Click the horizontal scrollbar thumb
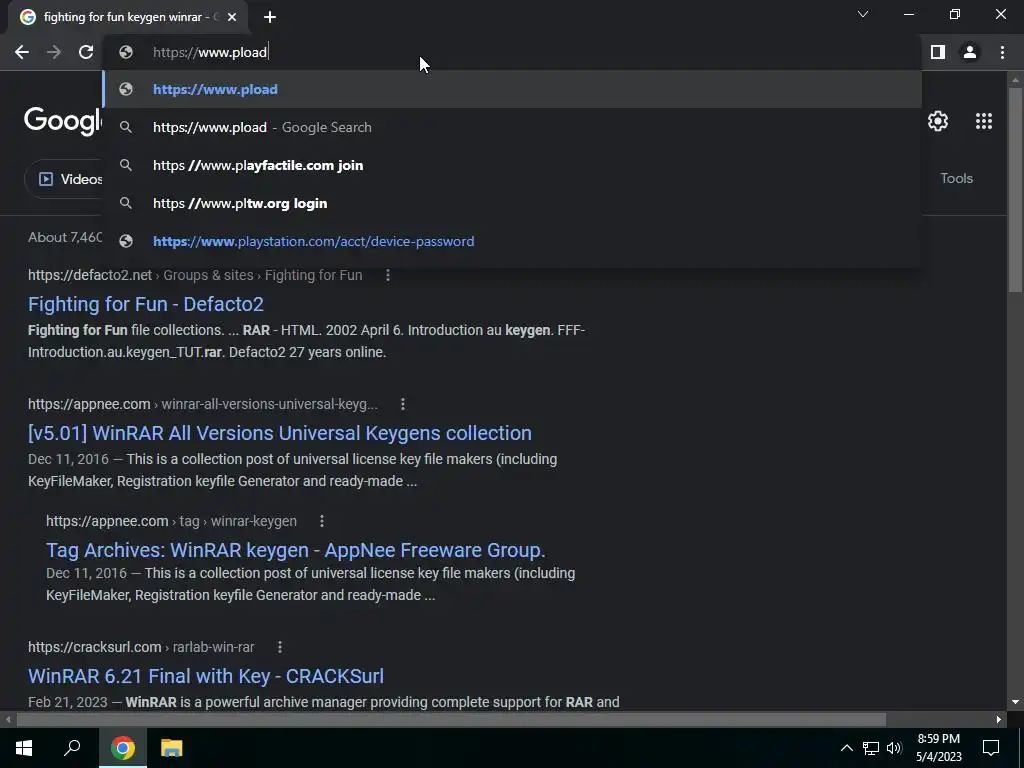Image resolution: width=1024 pixels, height=768 pixels. (451, 720)
